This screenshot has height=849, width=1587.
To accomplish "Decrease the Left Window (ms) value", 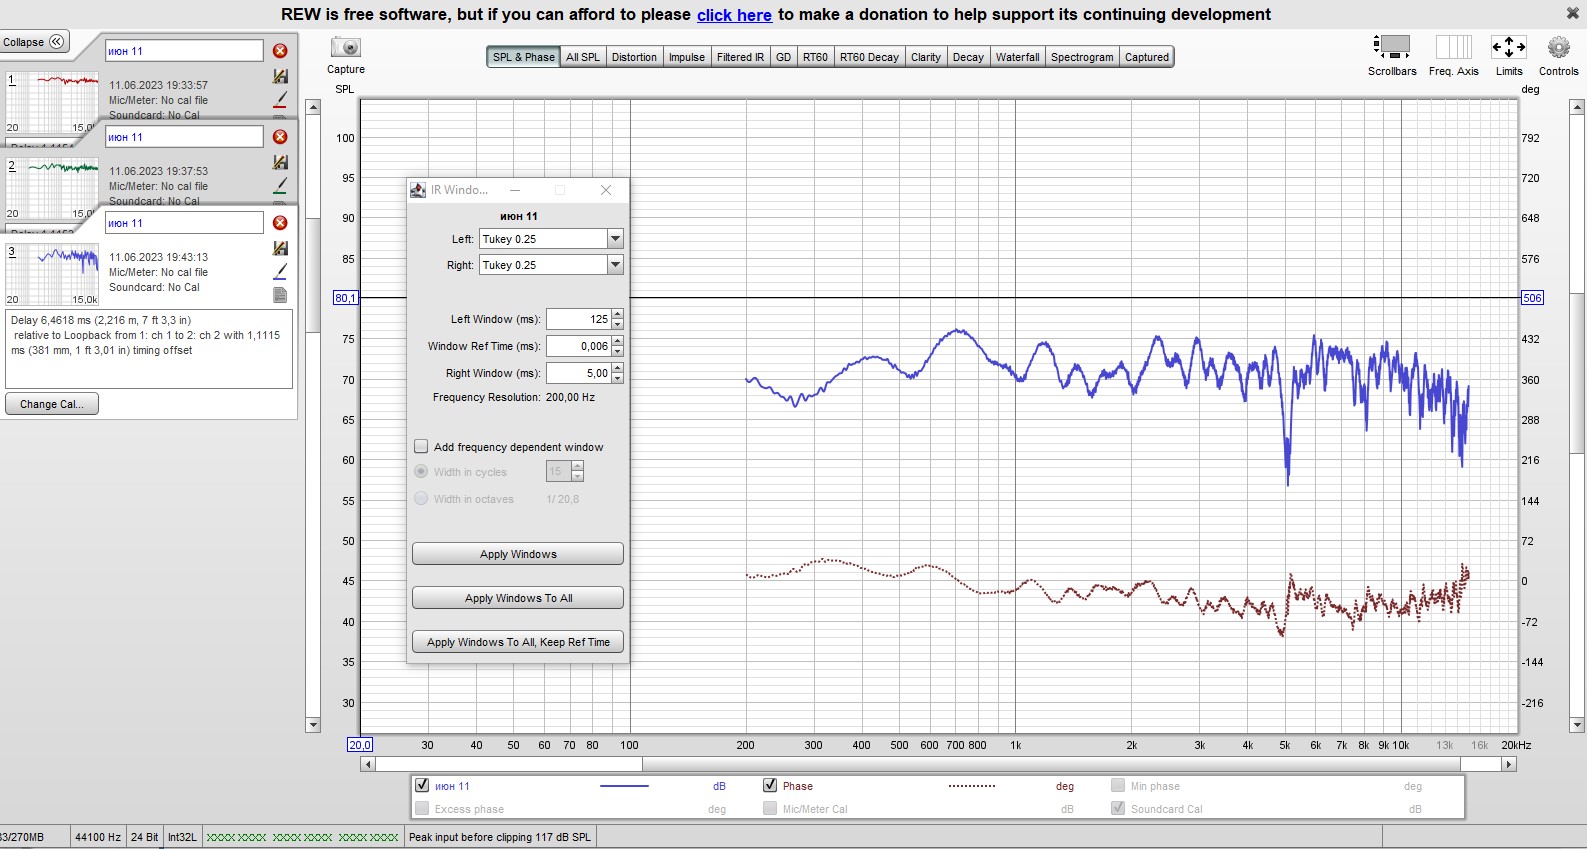I will pos(618,324).
